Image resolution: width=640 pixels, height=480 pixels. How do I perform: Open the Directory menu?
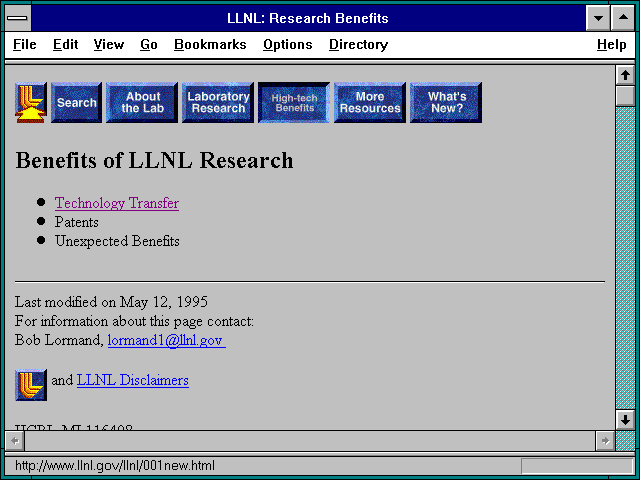358,44
